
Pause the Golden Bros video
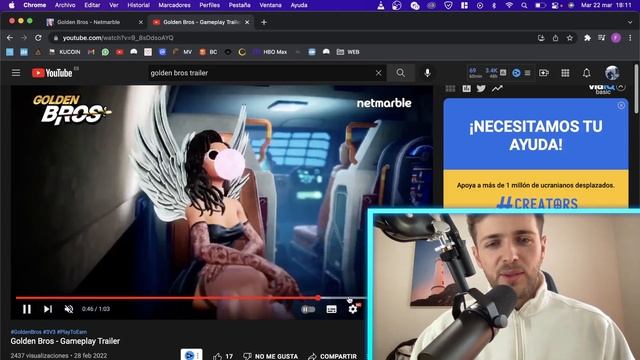tap(27, 309)
